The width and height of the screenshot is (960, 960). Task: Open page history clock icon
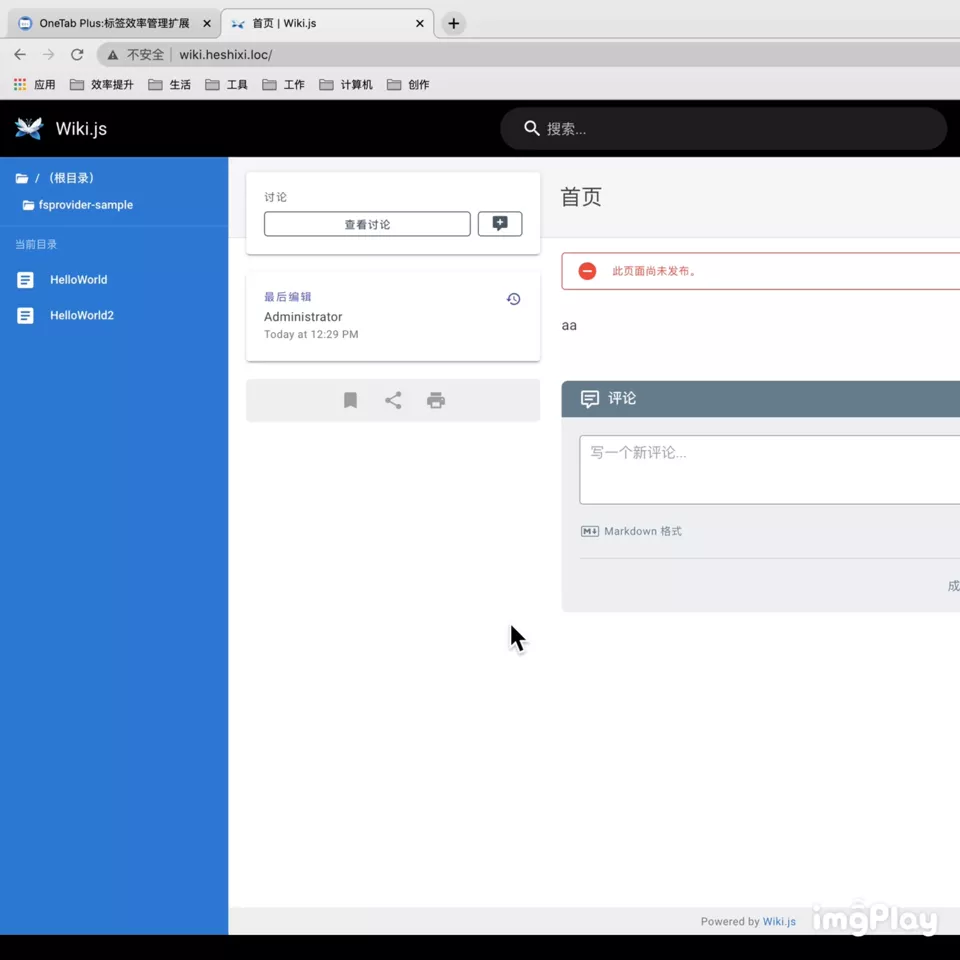pyautogui.click(x=513, y=299)
